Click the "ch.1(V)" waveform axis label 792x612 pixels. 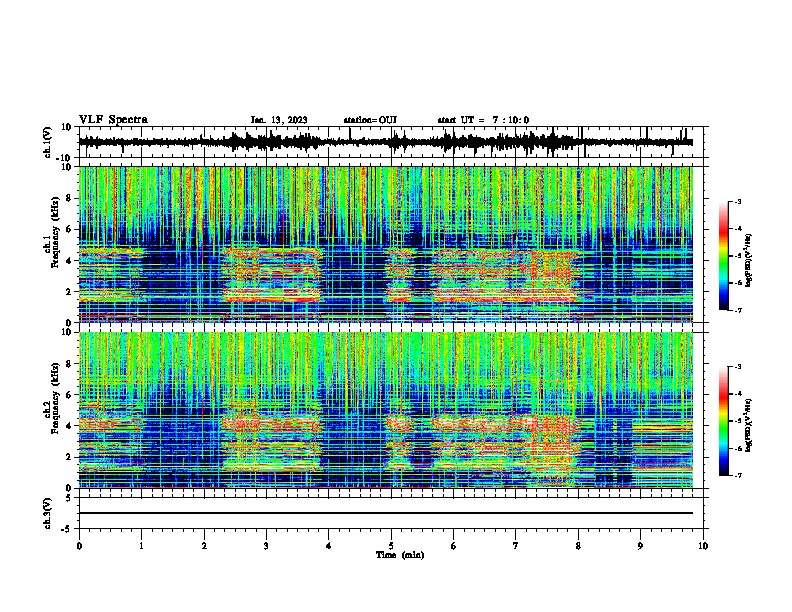pyautogui.click(x=48, y=142)
